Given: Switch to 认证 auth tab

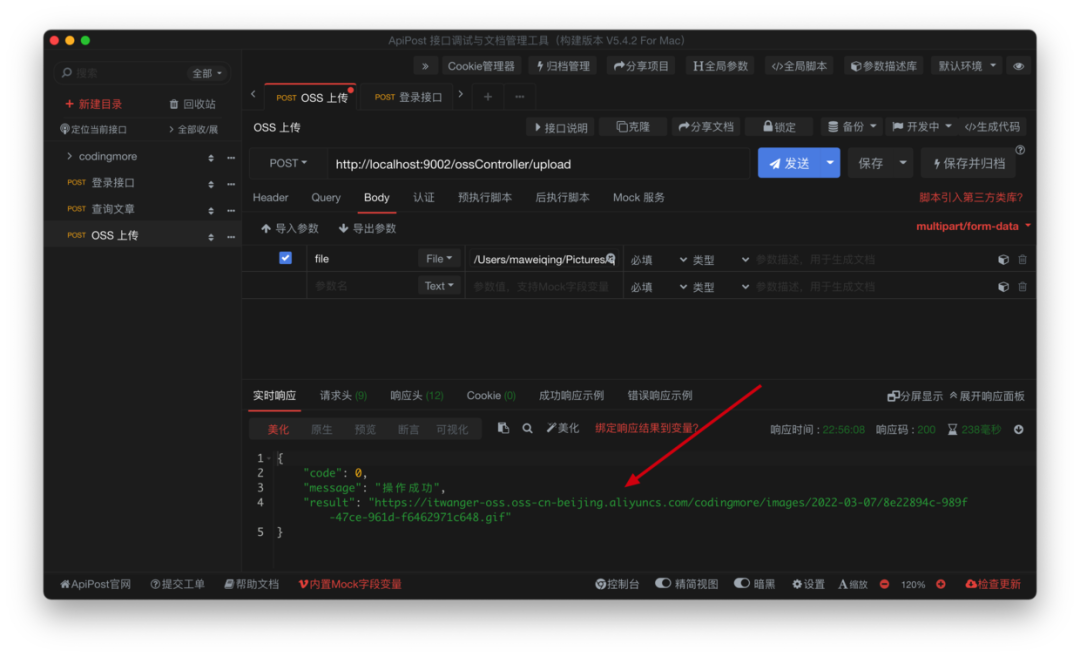Looking at the screenshot, I should (x=424, y=198).
